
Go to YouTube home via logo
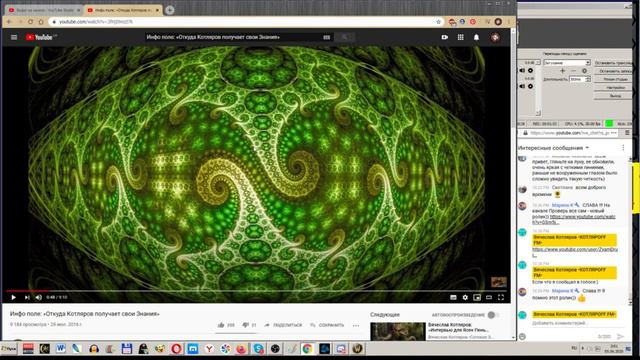coord(40,37)
